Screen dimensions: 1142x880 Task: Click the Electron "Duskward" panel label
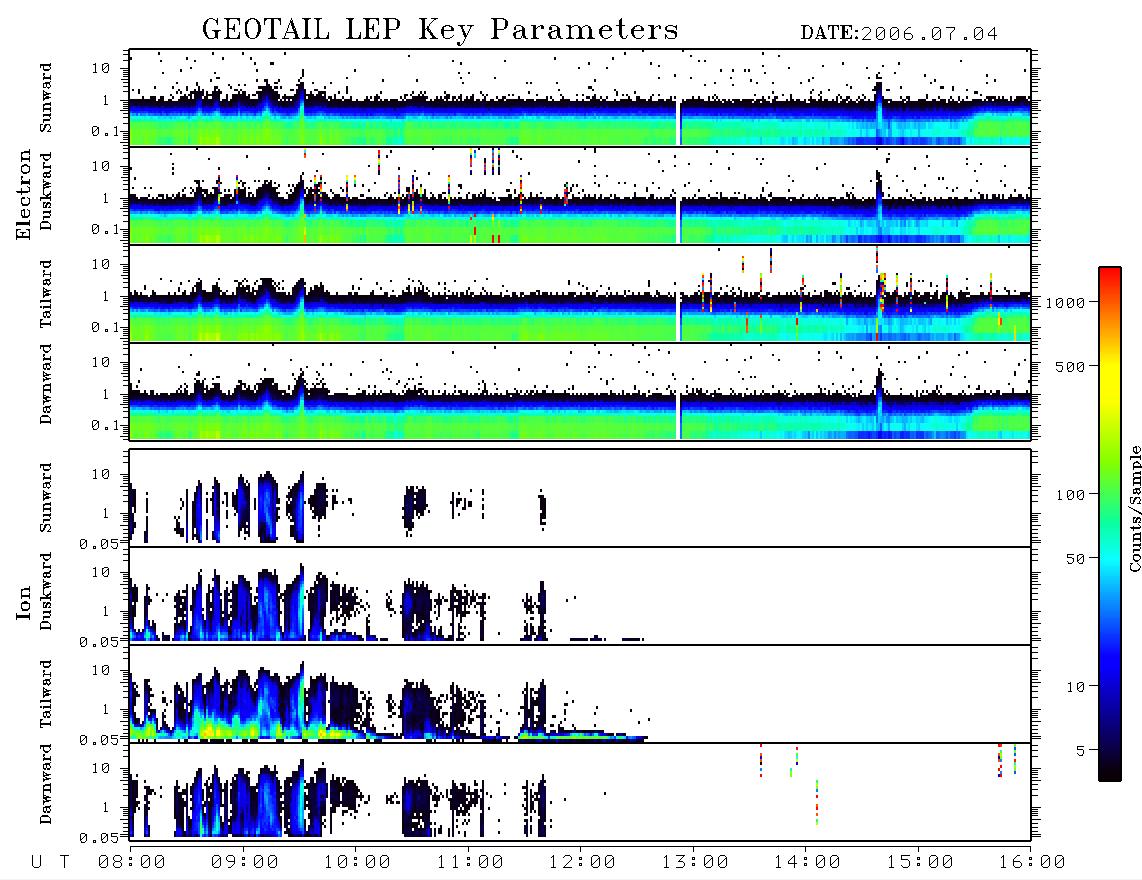[x=46, y=191]
